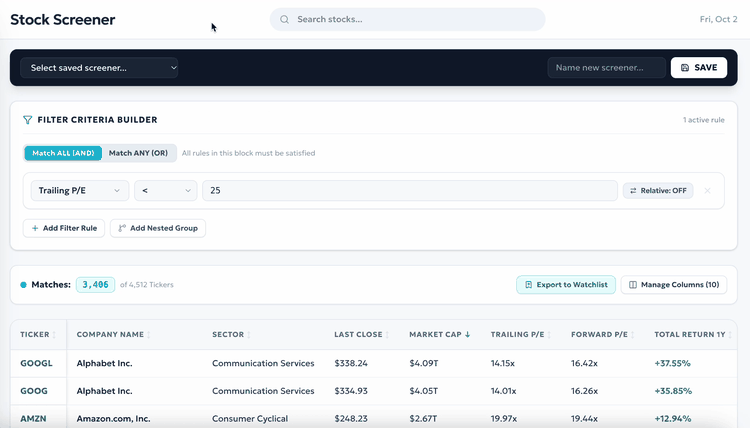
Task: Open Manage Columns (10)
Action: tap(674, 285)
